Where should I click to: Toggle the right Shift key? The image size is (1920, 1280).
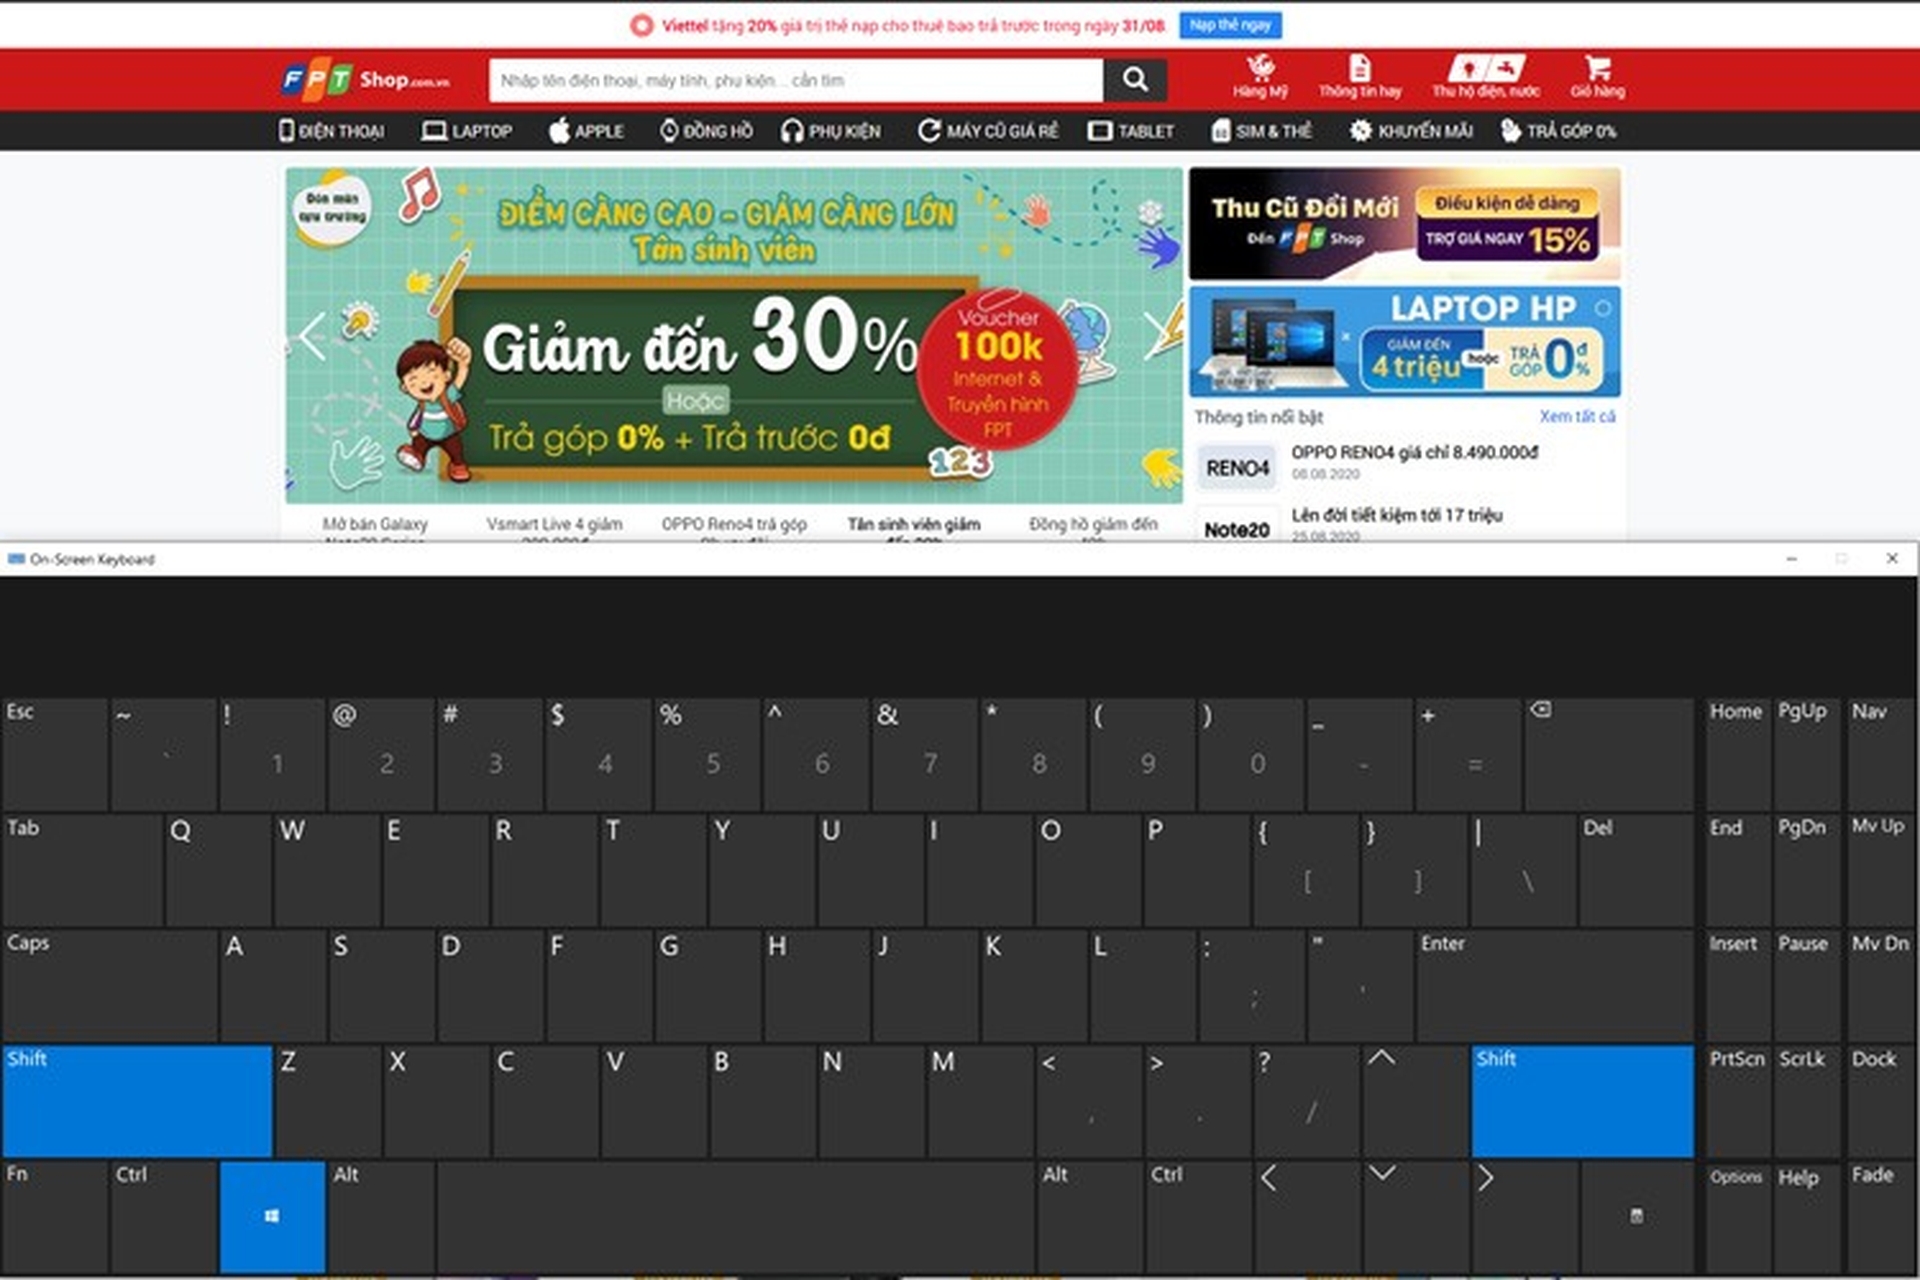coord(1582,1101)
